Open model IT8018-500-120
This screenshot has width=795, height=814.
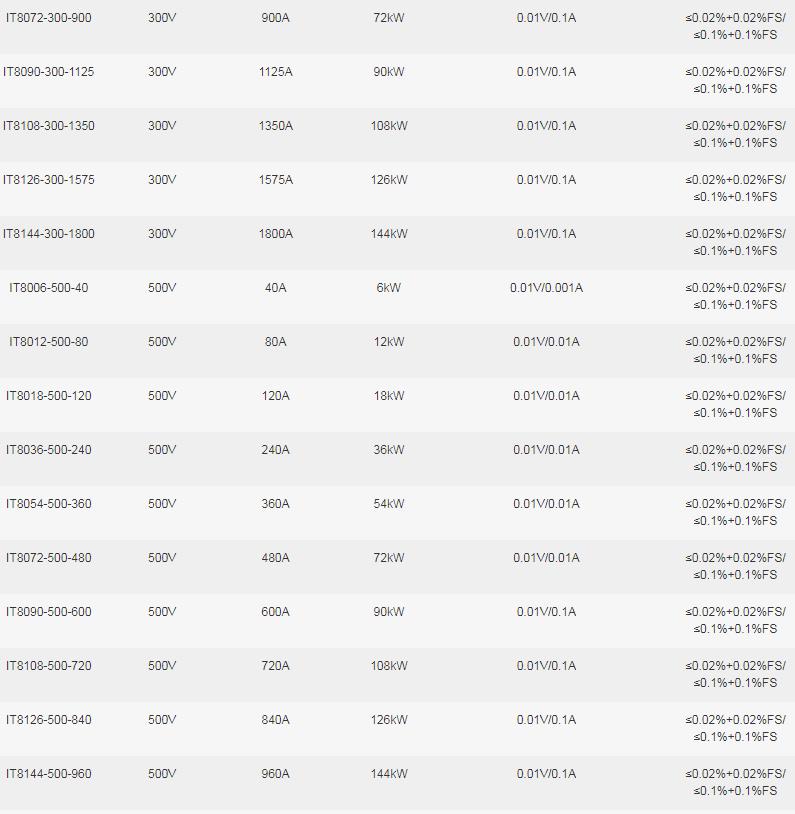click(48, 396)
